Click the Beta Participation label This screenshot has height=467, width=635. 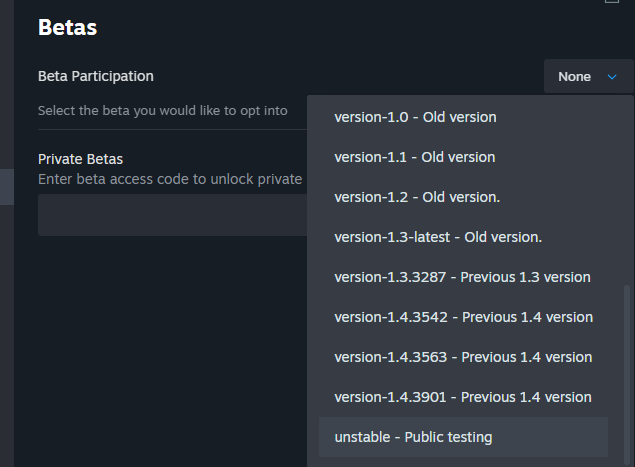pyautogui.click(x=96, y=76)
